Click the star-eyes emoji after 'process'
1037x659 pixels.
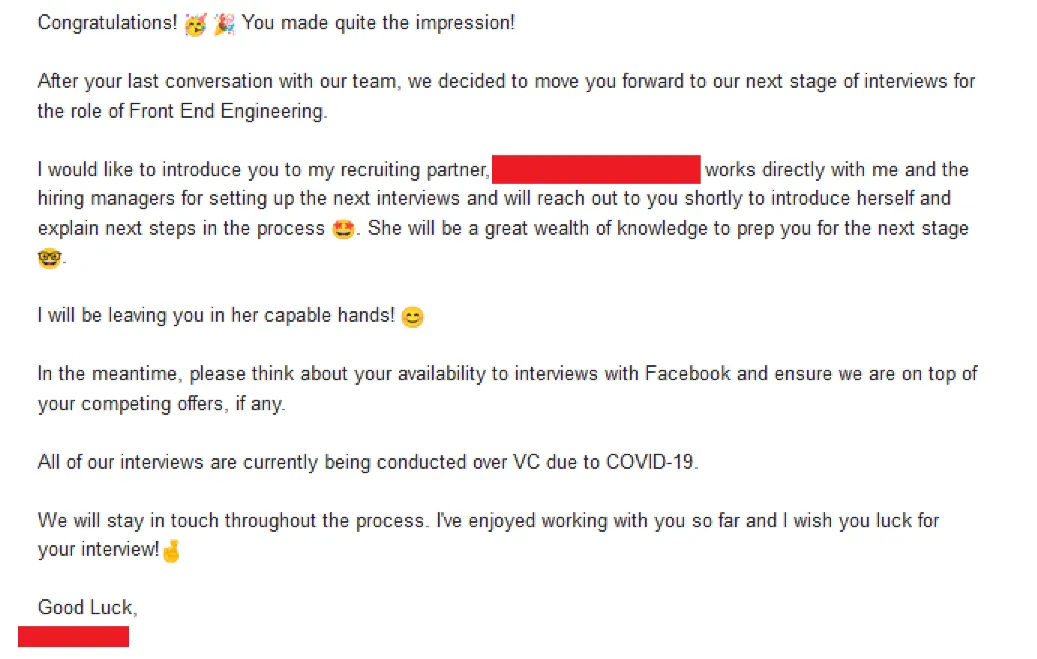pos(343,230)
